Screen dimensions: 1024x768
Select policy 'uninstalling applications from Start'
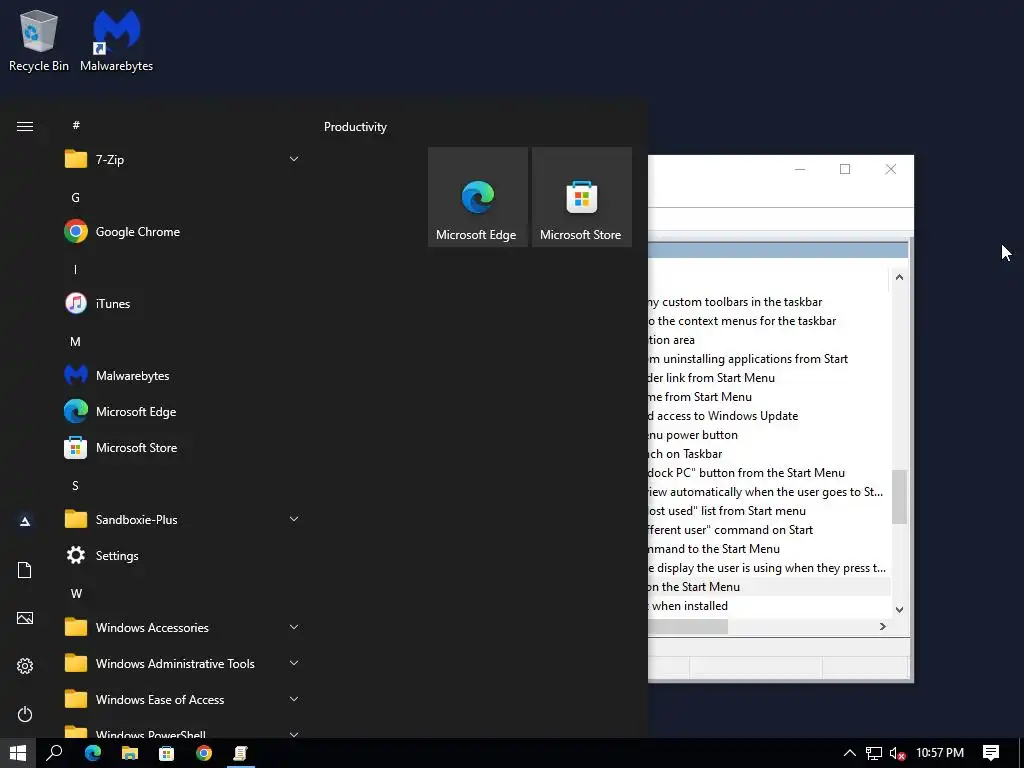pos(768,359)
